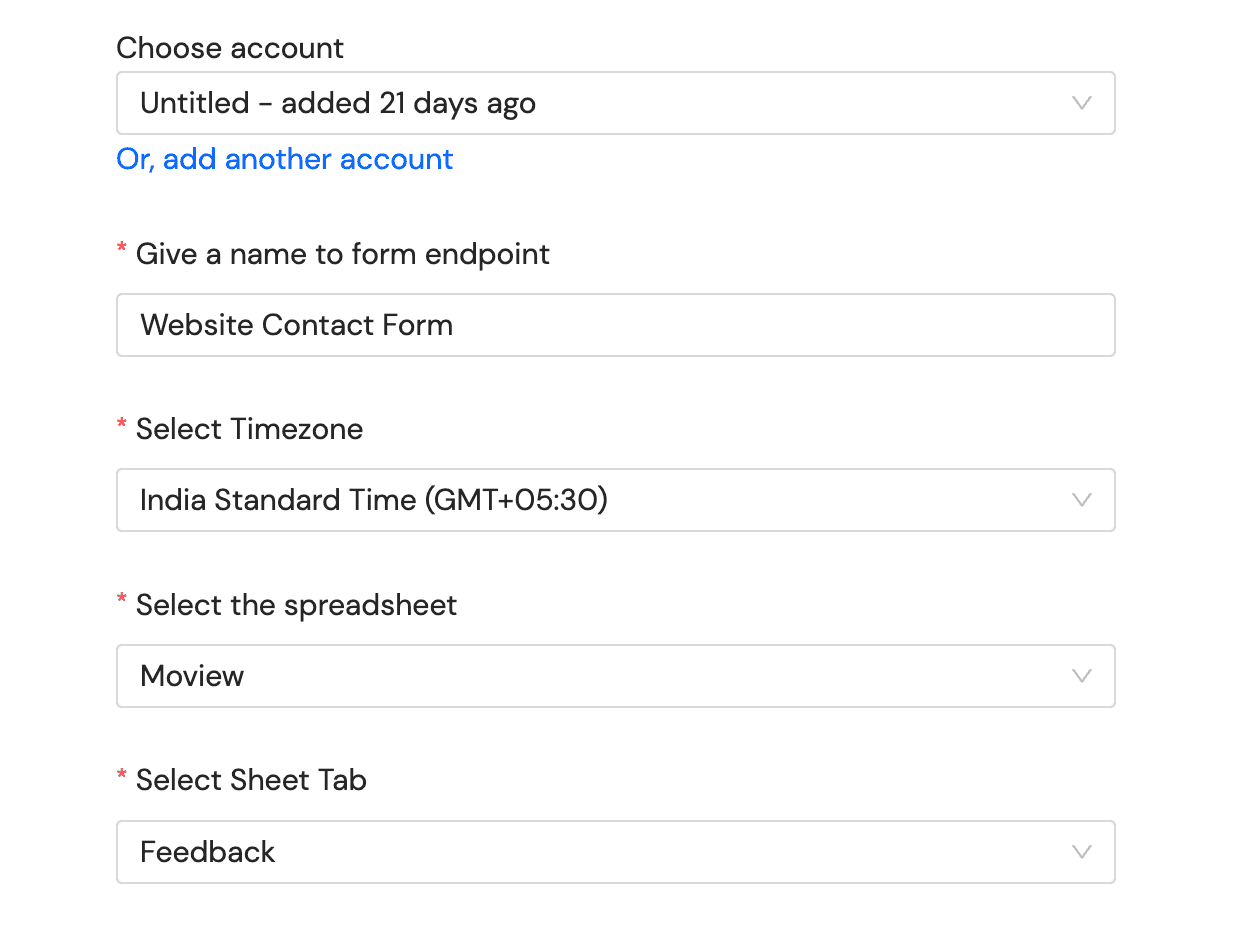The width and height of the screenshot is (1244, 926).
Task: Click the 'Feedback' sheet tab value
Action: pyautogui.click(x=208, y=852)
